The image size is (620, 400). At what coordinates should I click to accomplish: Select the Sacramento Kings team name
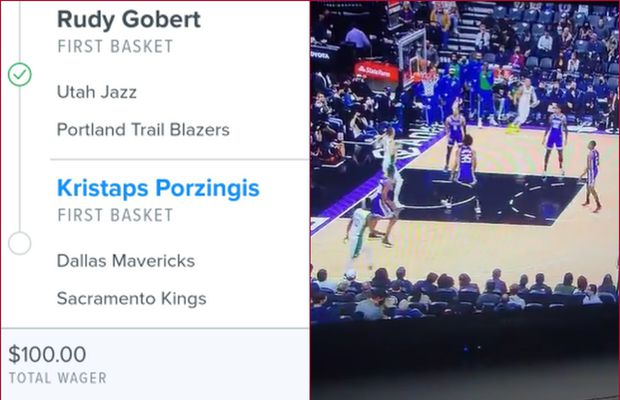coord(132,298)
